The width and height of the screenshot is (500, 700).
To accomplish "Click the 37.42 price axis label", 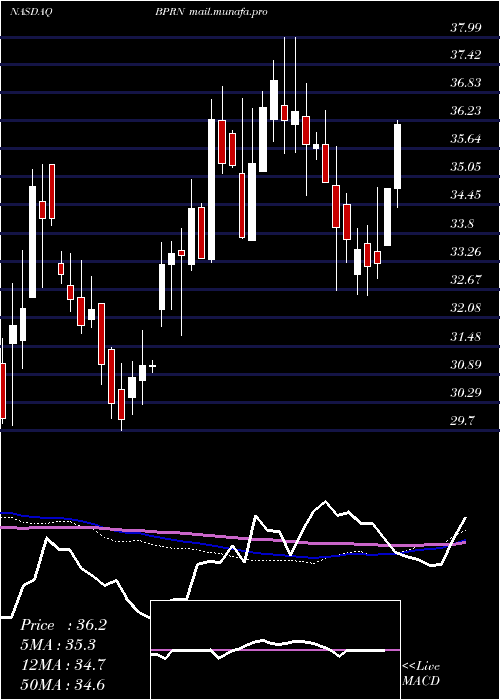I will [466, 55].
